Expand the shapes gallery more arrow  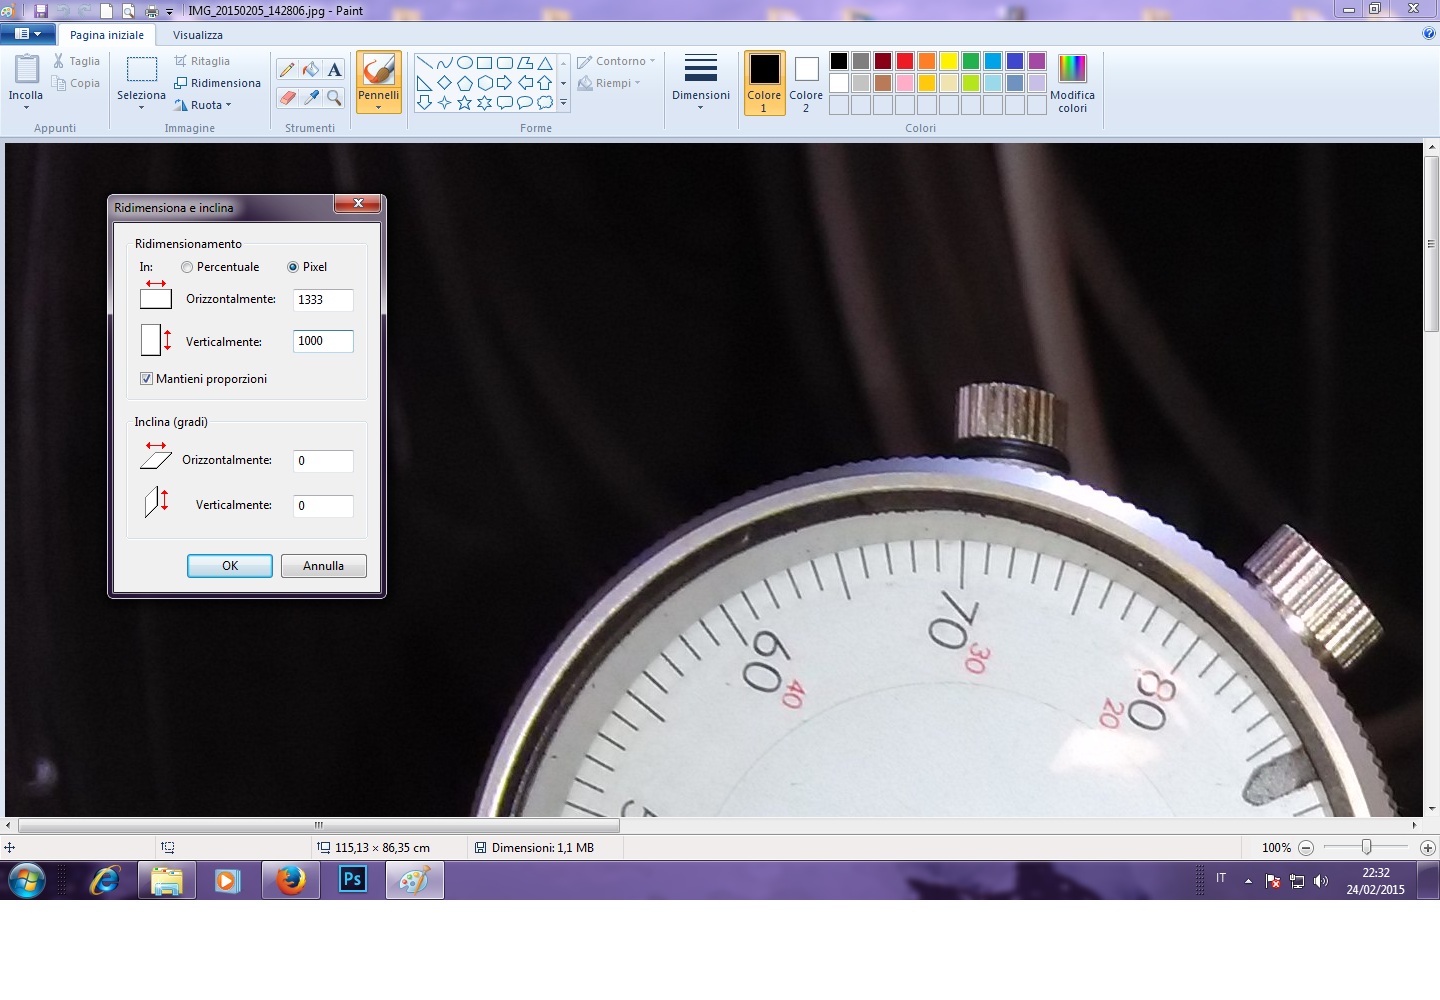[x=564, y=102]
